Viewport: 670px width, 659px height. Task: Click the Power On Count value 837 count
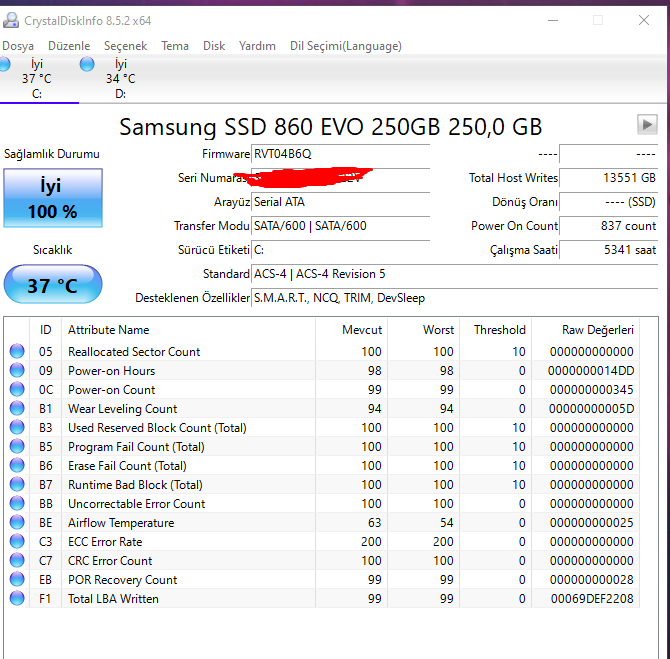(x=608, y=226)
